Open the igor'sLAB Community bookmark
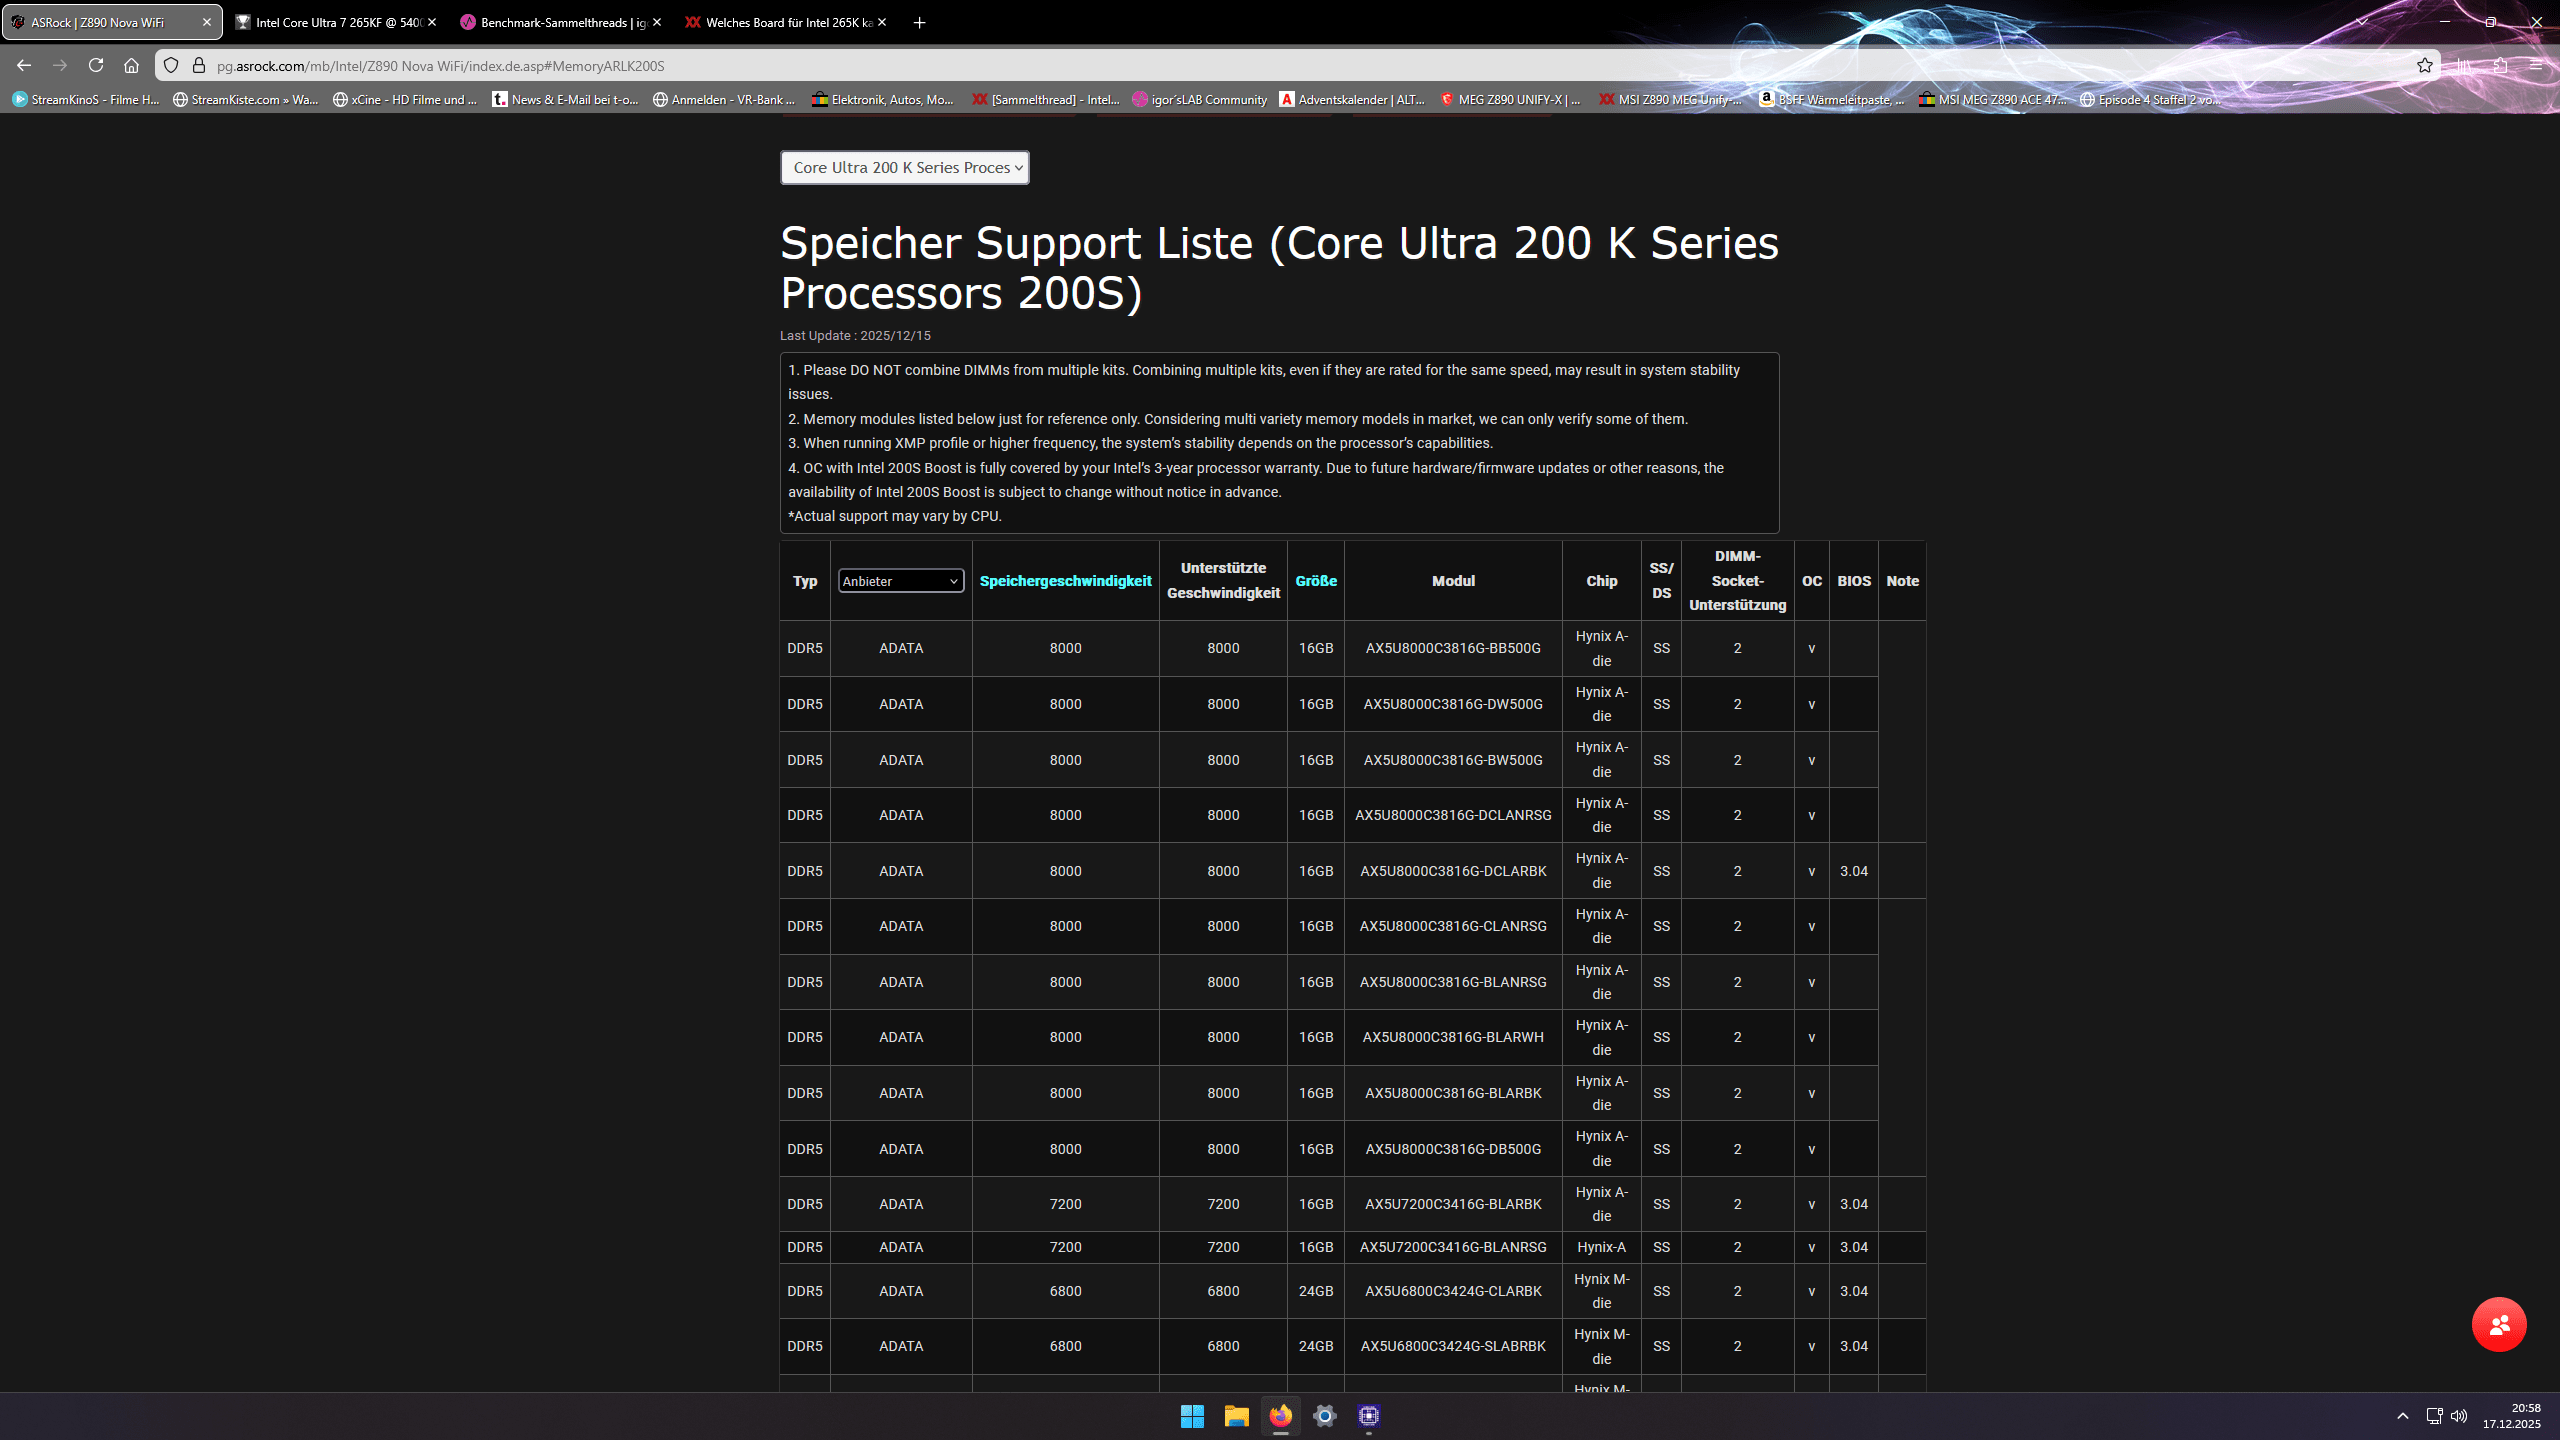Screen dimensions: 2560x1440 click(1199, 99)
